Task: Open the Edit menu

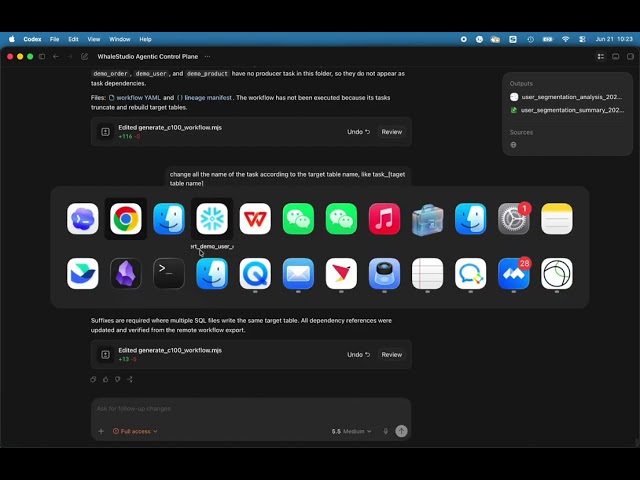Action: 73,39
